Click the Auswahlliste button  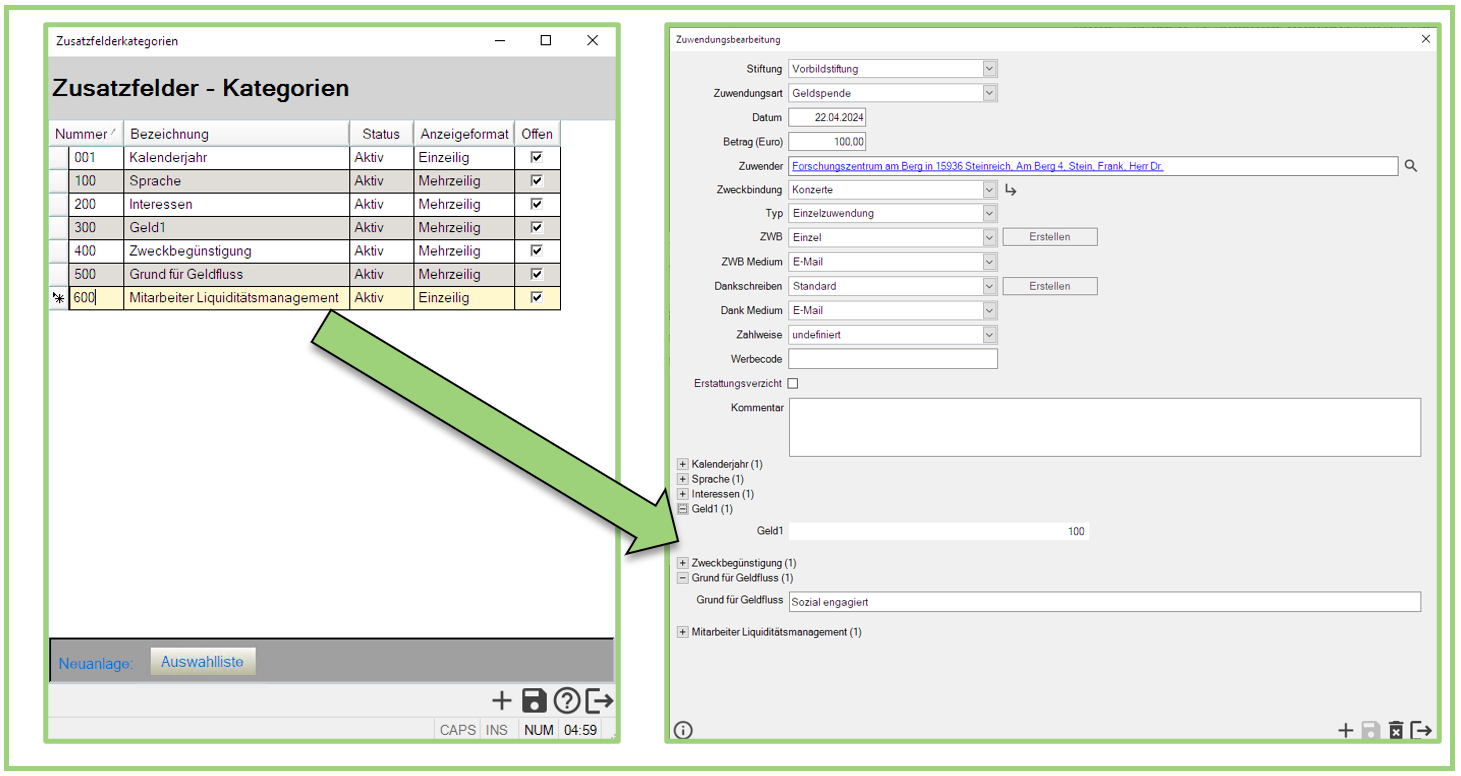pos(203,662)
